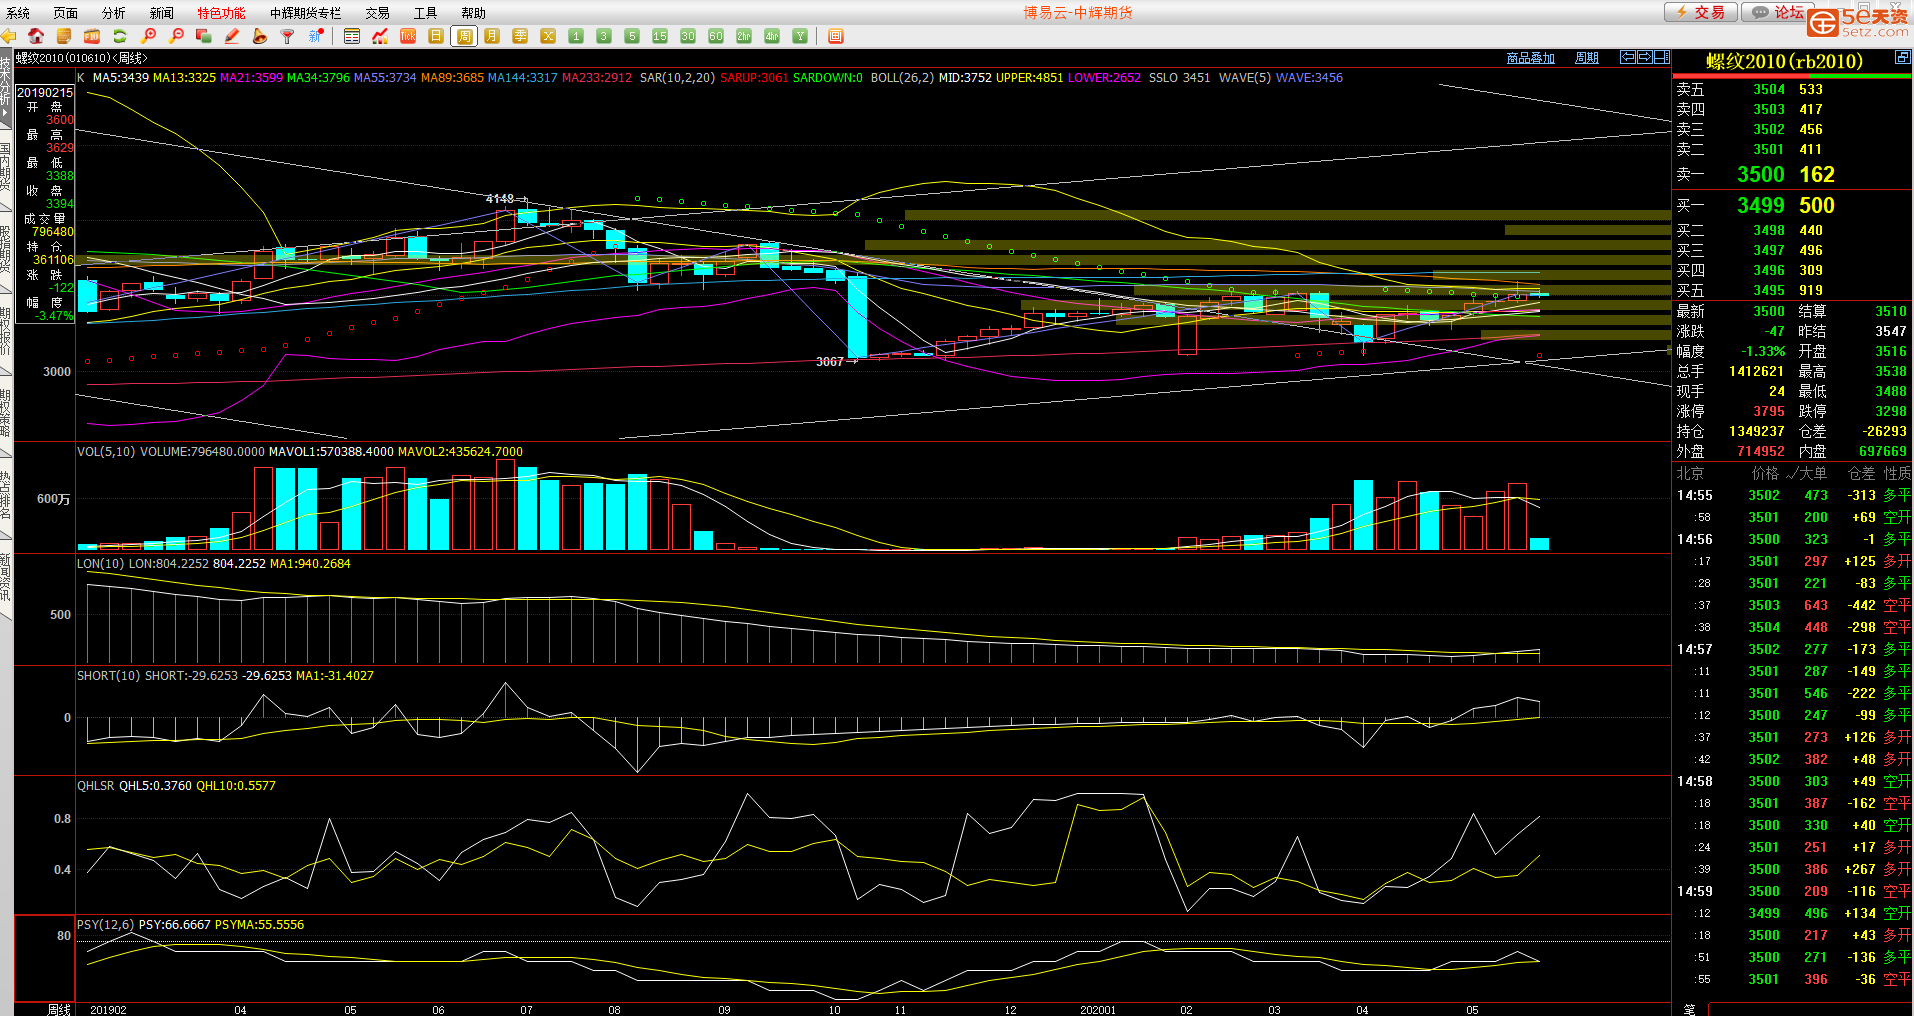Click the green Y period icon
This screenshot has height=1016, width=1914.
800,36
